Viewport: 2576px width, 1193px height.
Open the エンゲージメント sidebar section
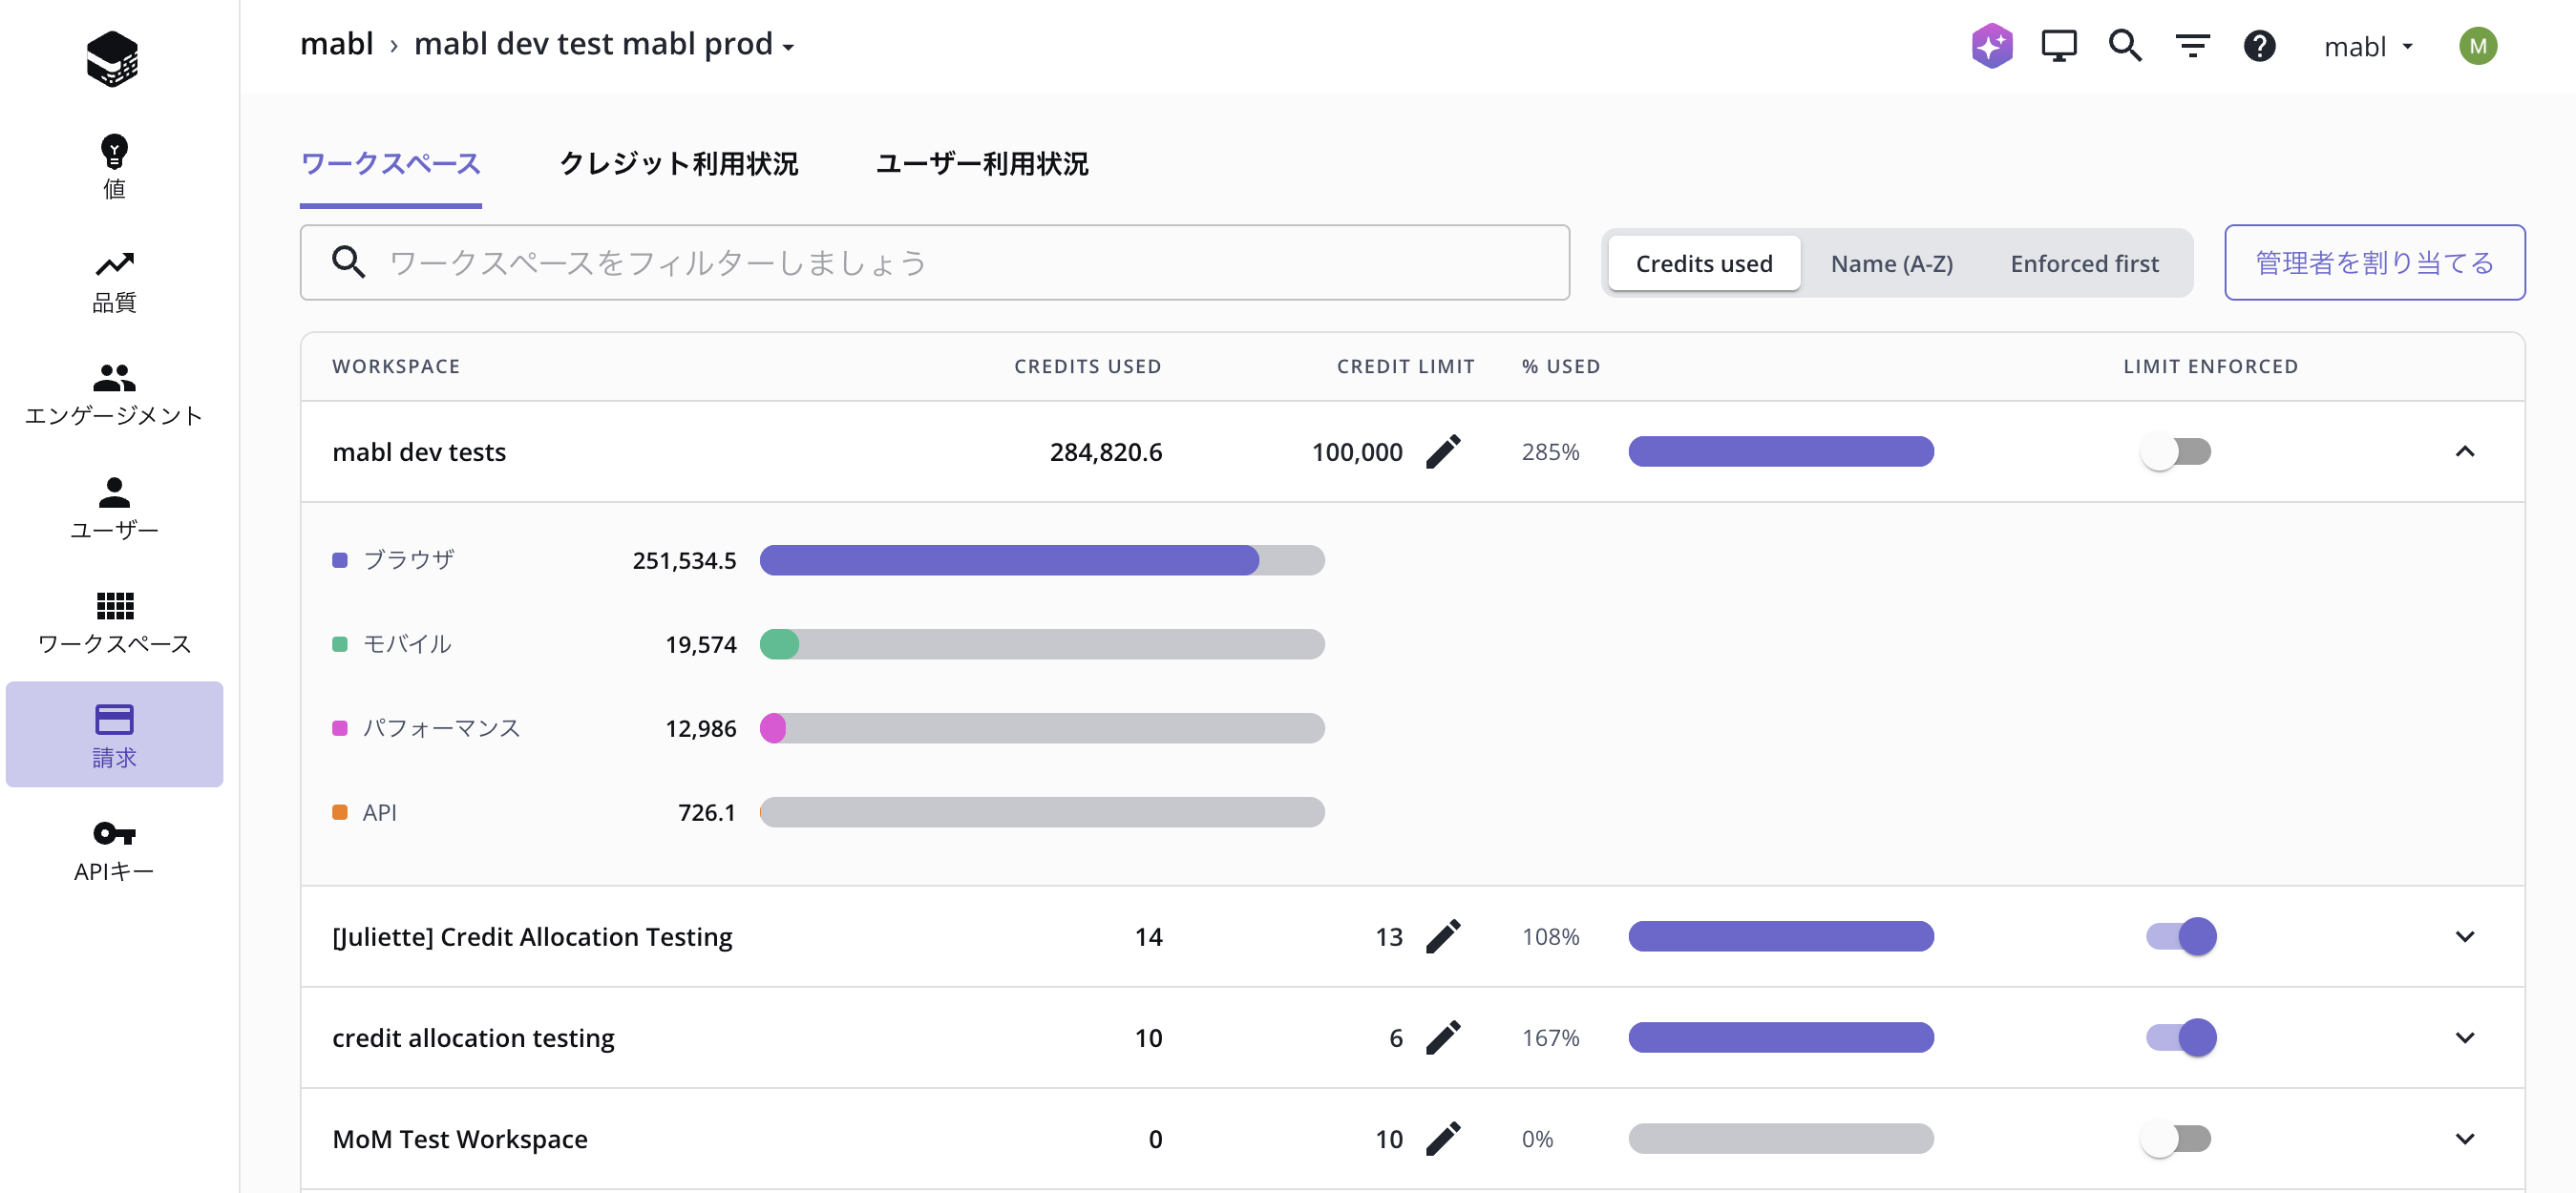[114, 395]
